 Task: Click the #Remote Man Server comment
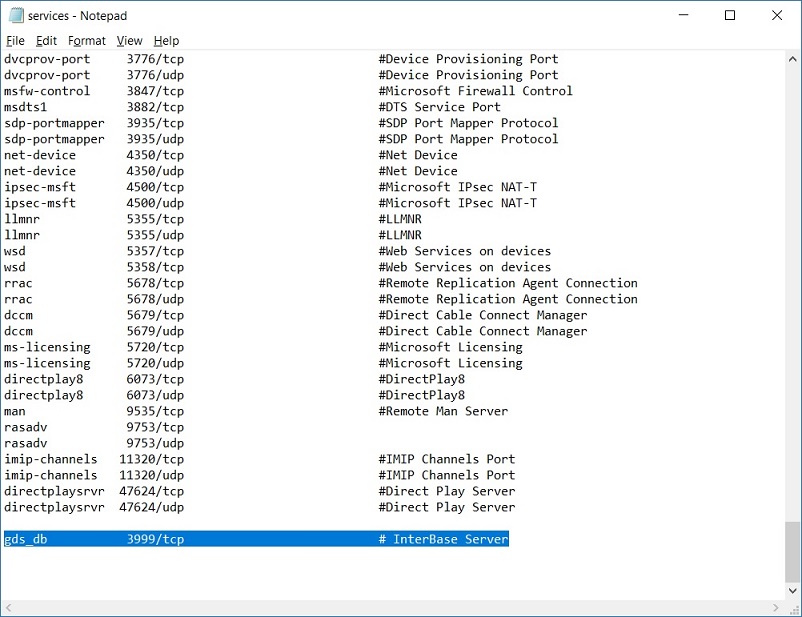[443, 411]
